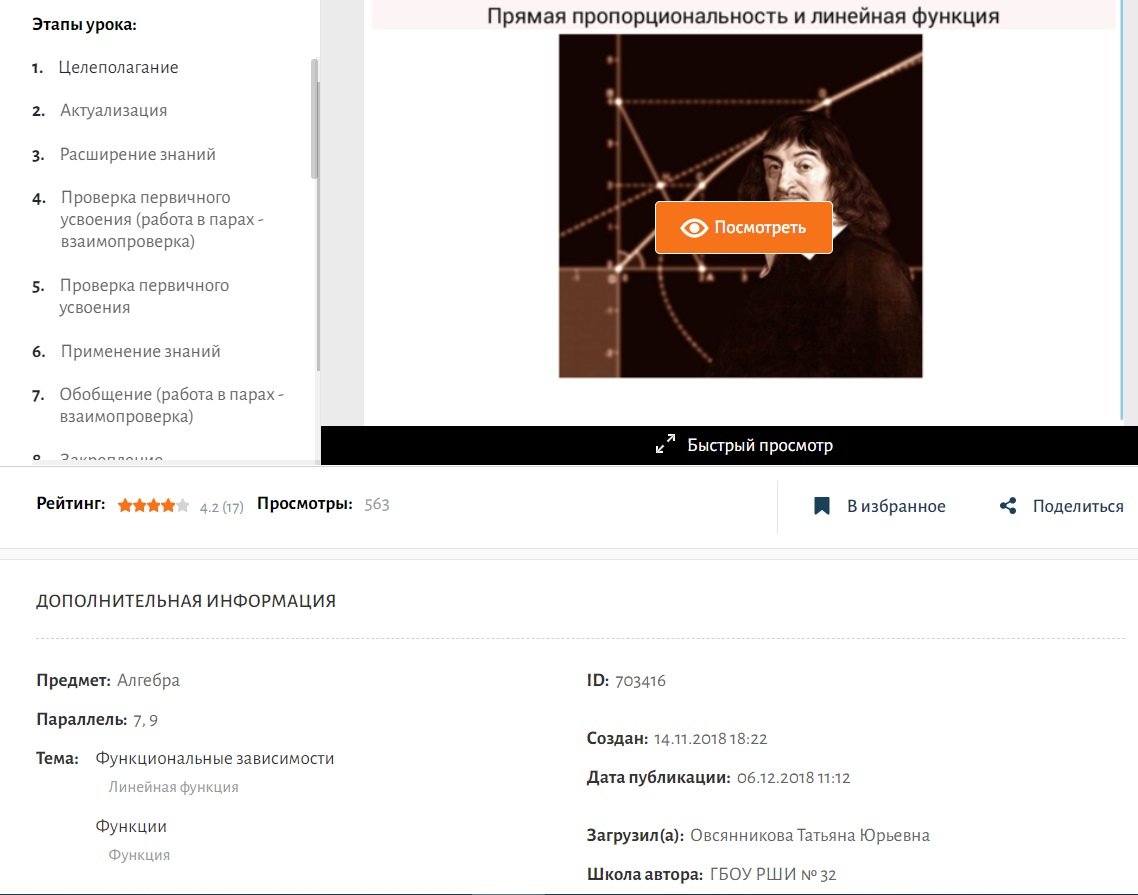
Task: Click the Descartes lesson preview thumbnail
Action: (x=740, y=206)
